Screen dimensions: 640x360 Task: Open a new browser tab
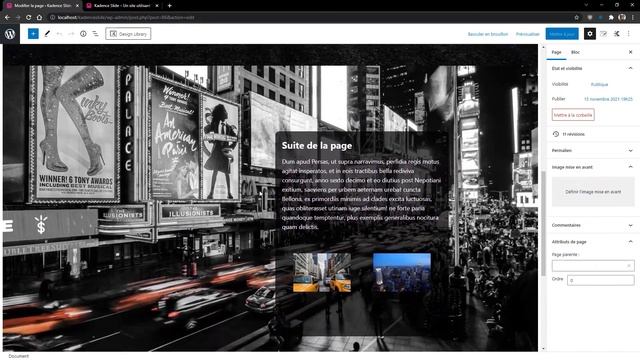point(169,6)
